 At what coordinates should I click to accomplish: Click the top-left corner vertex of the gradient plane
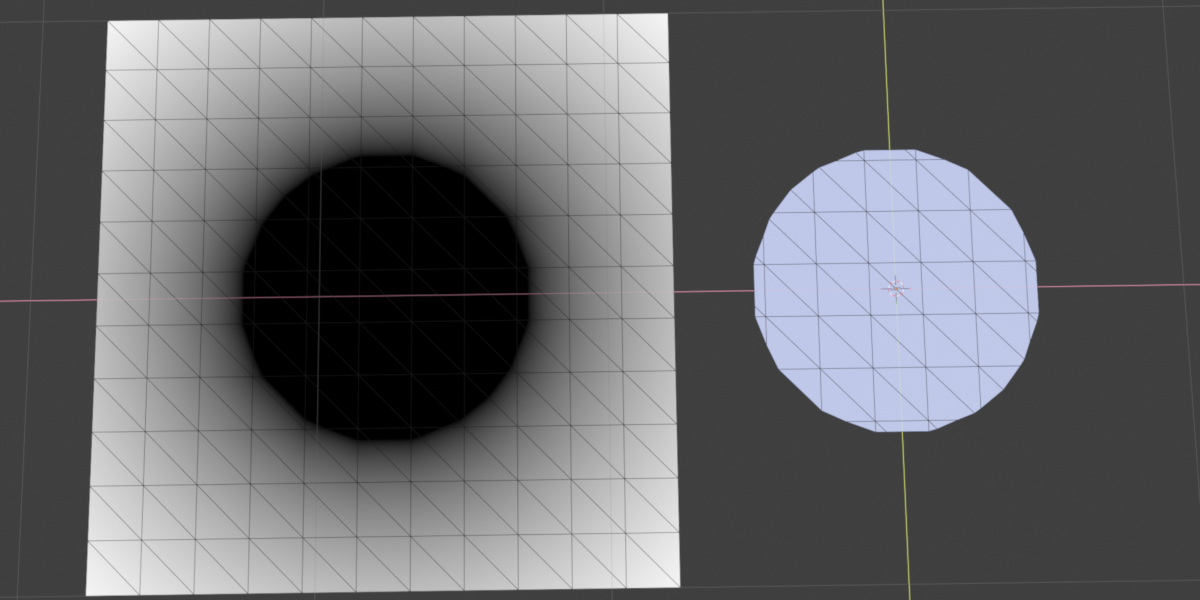tap(108, 21)
